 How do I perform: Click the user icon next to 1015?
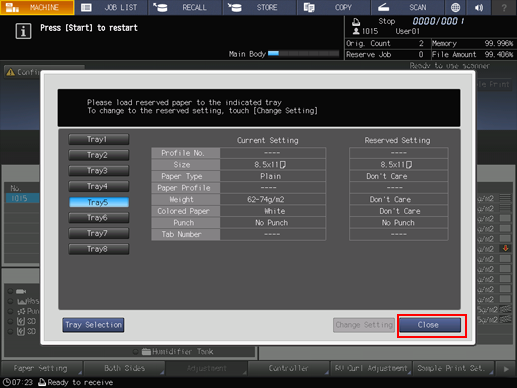pyautogui.click(x=356, y=31)
